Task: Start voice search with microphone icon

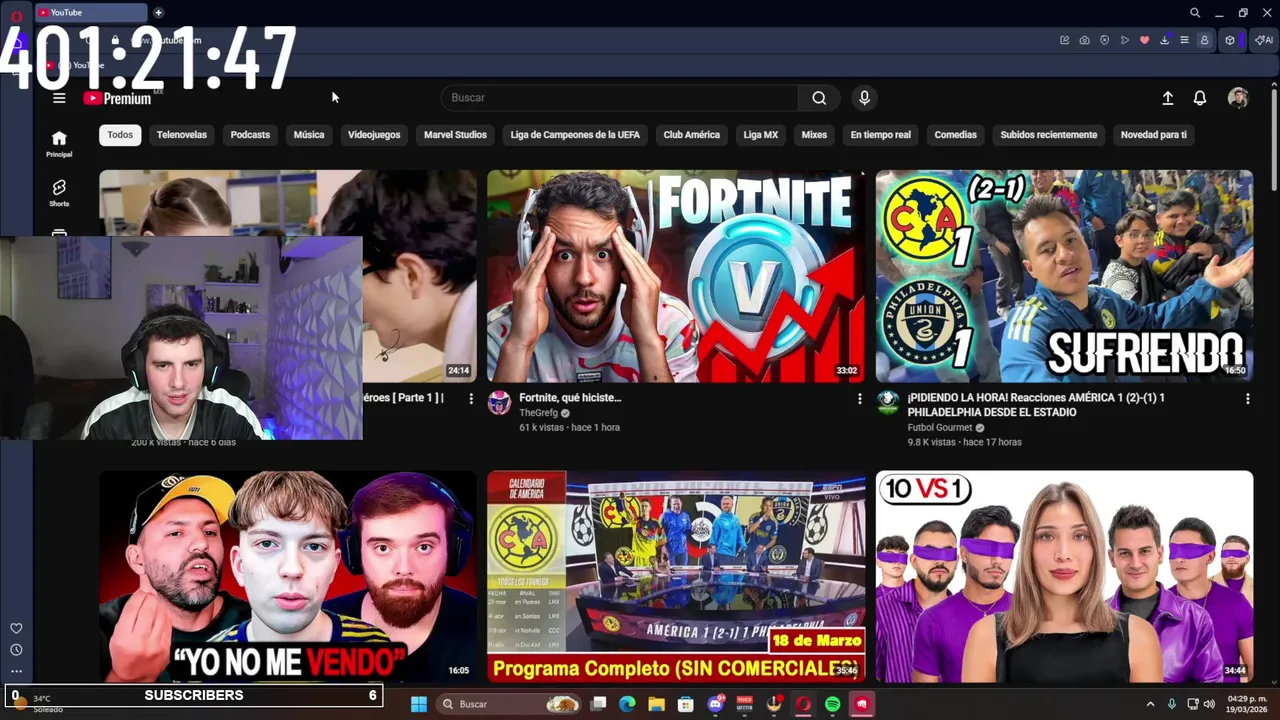Action: point(864,98)
